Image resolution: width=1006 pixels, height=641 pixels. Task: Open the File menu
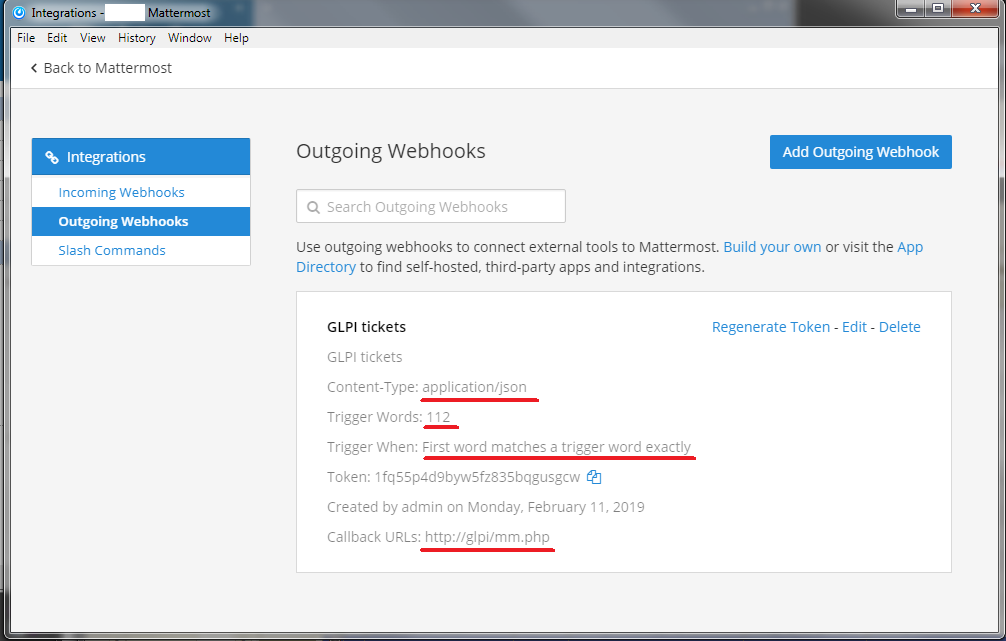(26, 38)
